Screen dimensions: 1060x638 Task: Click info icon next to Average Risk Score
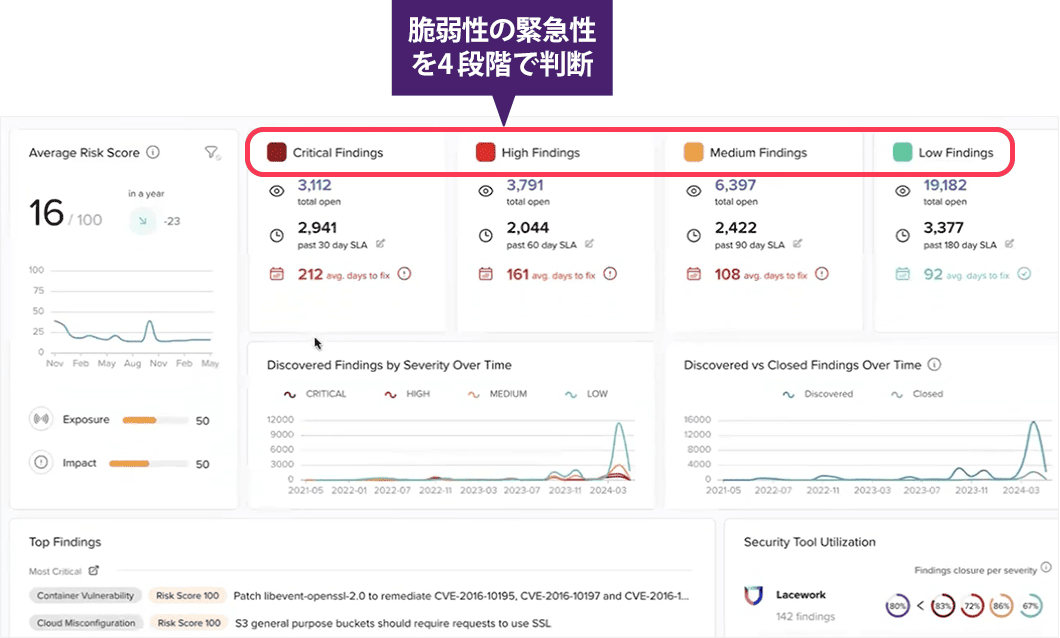click(153, 153)
